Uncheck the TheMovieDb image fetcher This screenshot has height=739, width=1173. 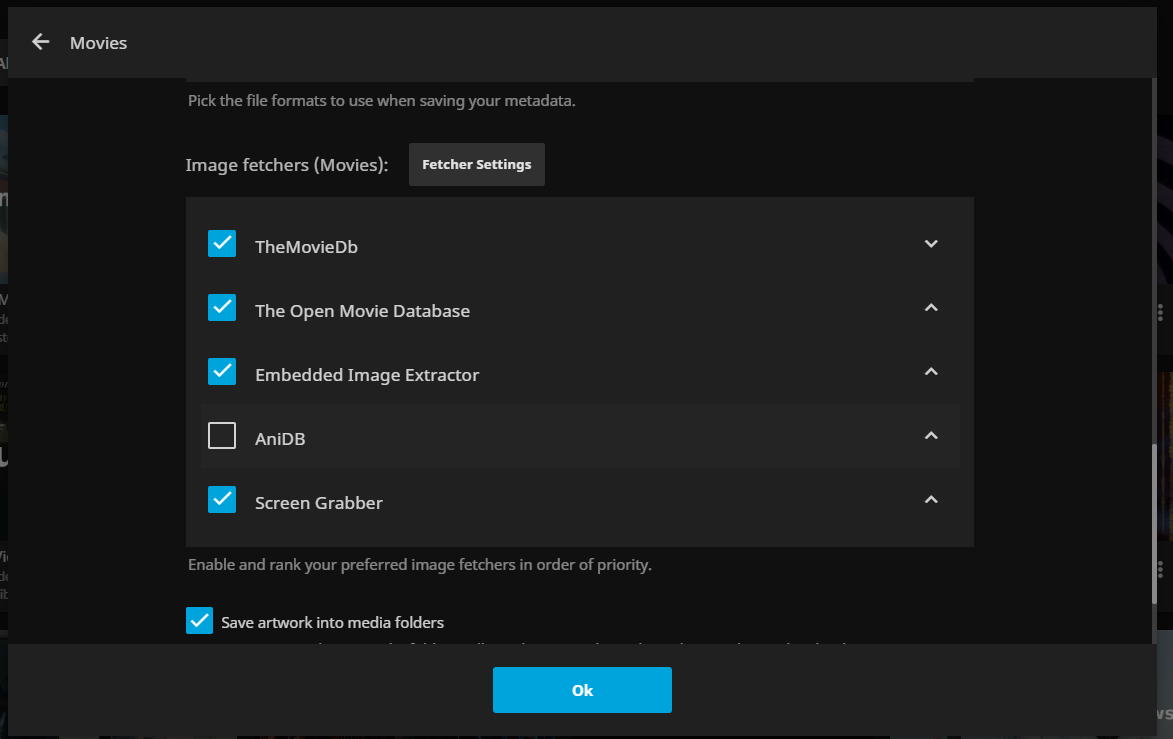click(222, 244)
